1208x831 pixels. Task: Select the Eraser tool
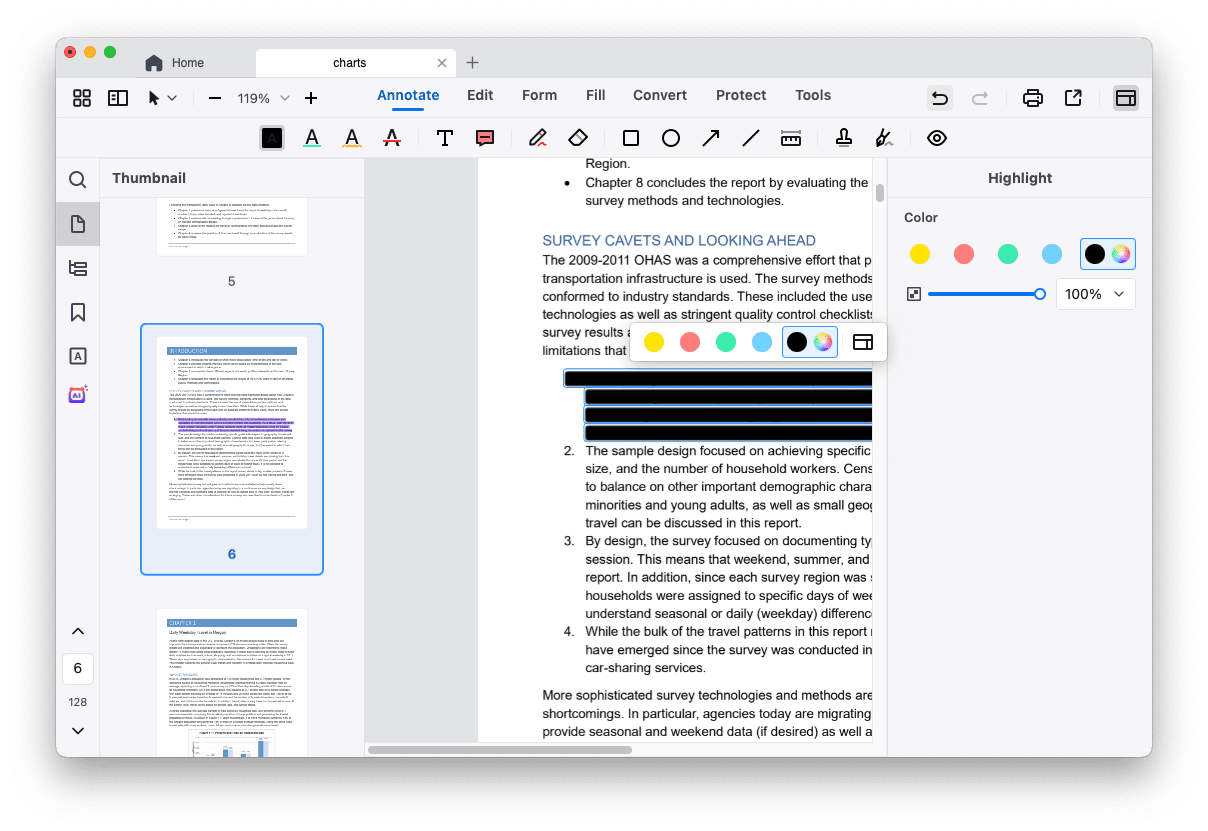[577, 138]
